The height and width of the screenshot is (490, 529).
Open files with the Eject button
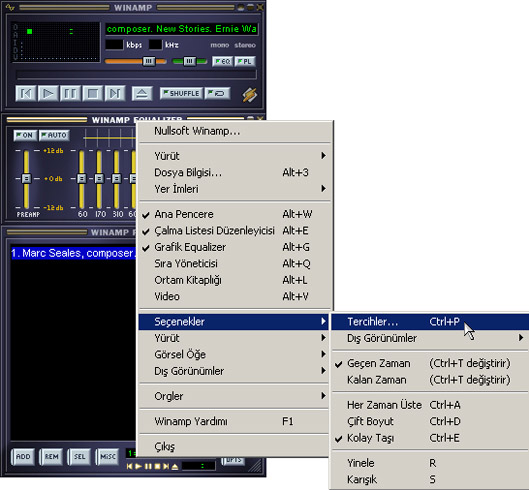pos(142,93)
